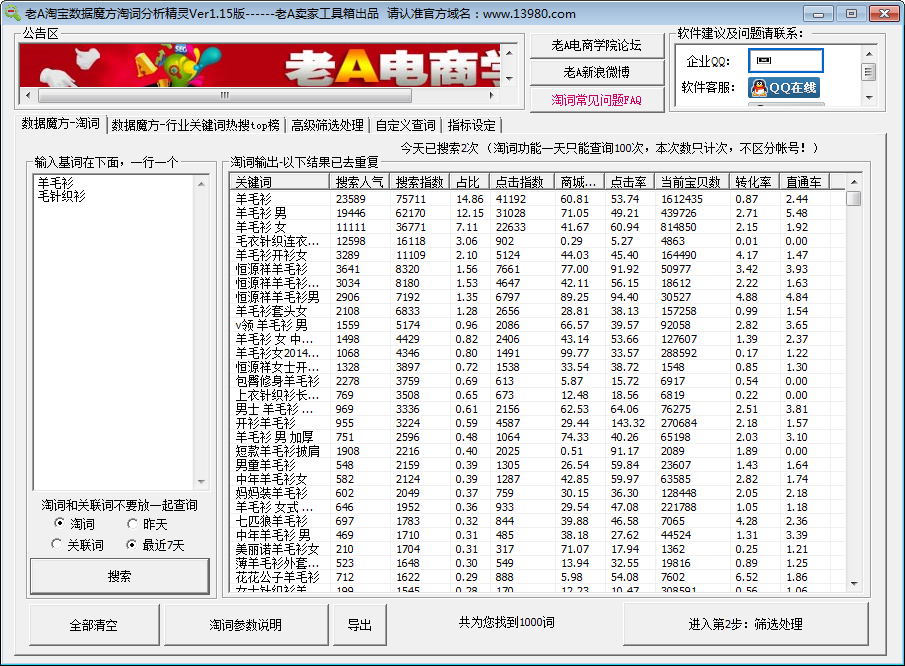The height and width of the screenshot is (666, 905).
Task: Click the 全部清空 button
Action: (x=94, y=625)
